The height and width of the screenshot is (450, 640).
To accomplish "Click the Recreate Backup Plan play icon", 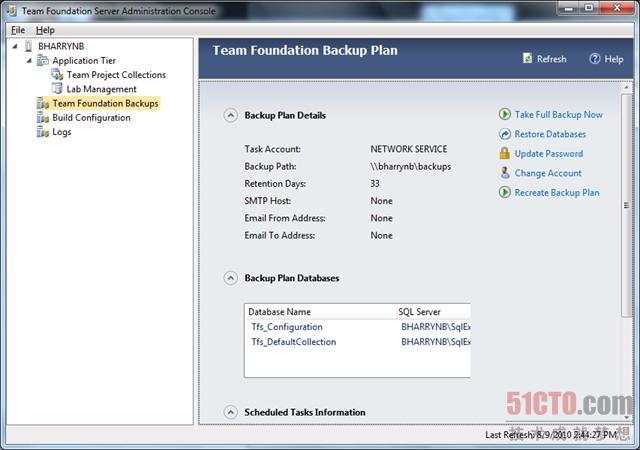I will point(505,192).
